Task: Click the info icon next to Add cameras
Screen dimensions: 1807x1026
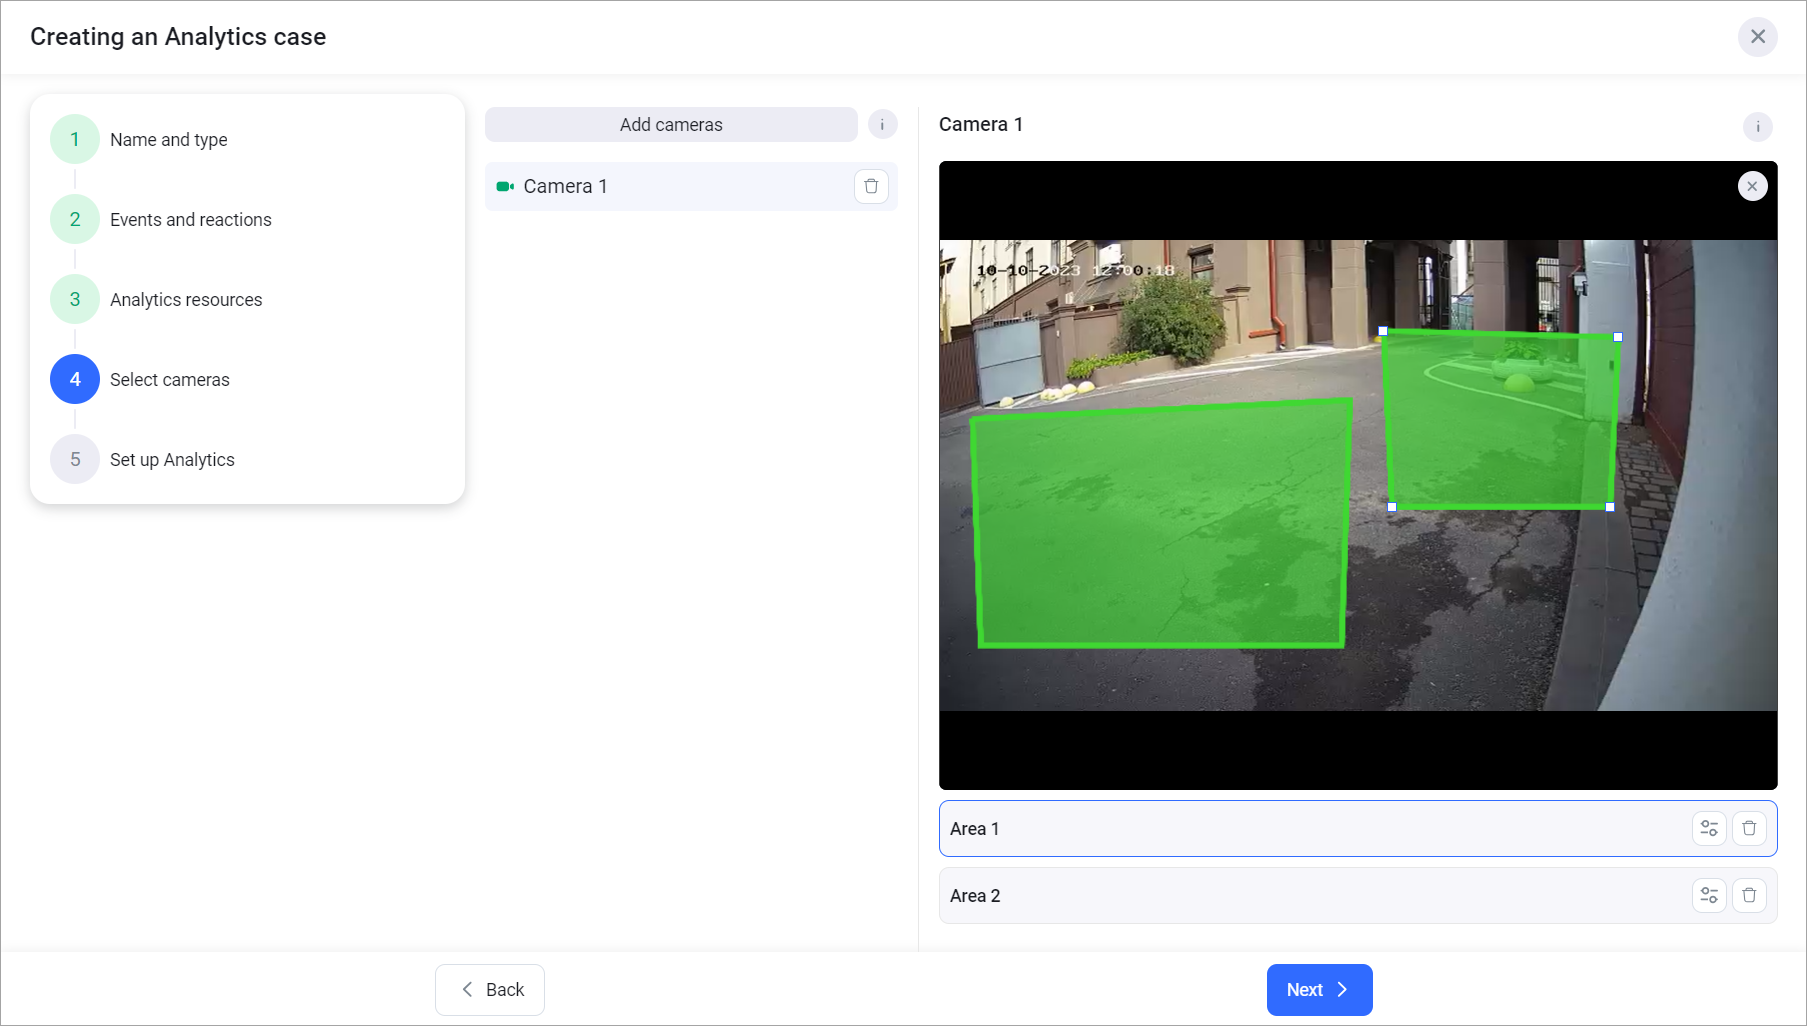Action: point(882,125)
